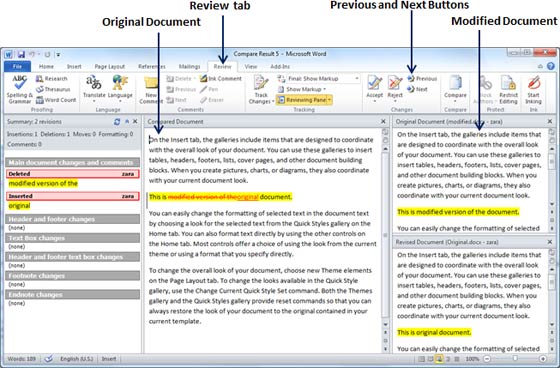
Task: Open the Language options
Action: pos(120,89)
